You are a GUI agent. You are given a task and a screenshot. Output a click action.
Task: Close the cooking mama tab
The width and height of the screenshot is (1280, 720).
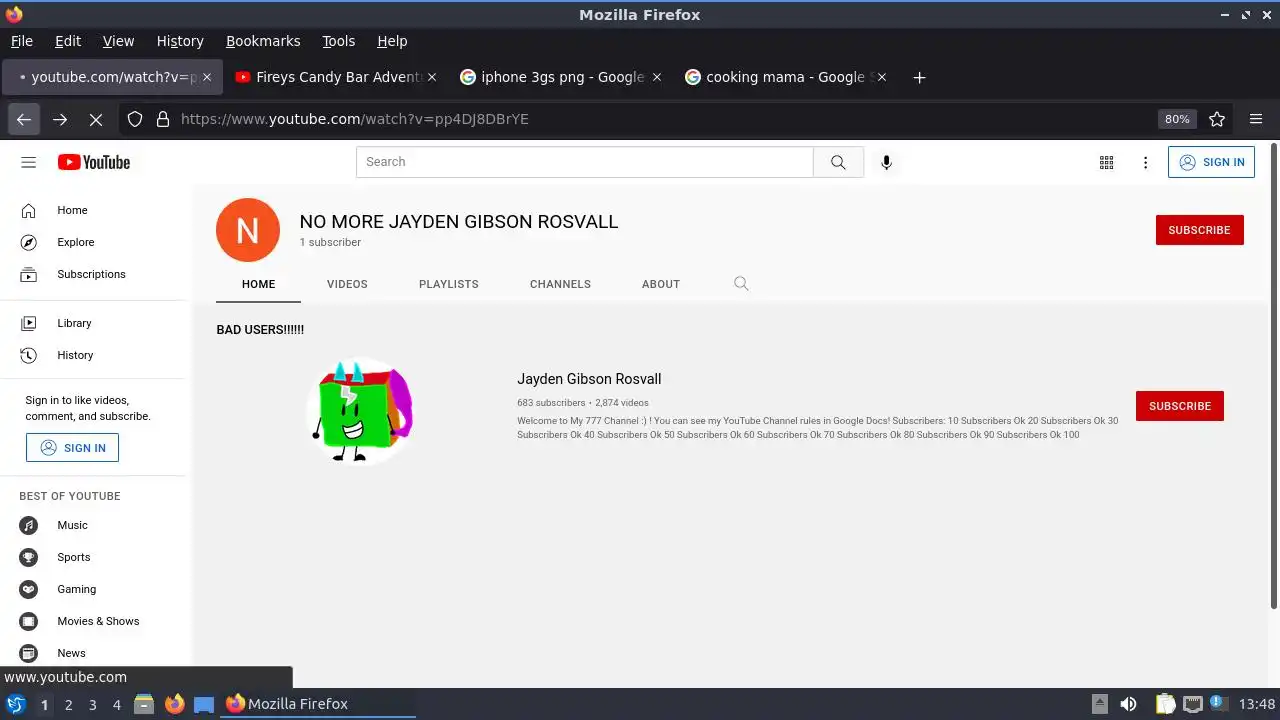881,77
